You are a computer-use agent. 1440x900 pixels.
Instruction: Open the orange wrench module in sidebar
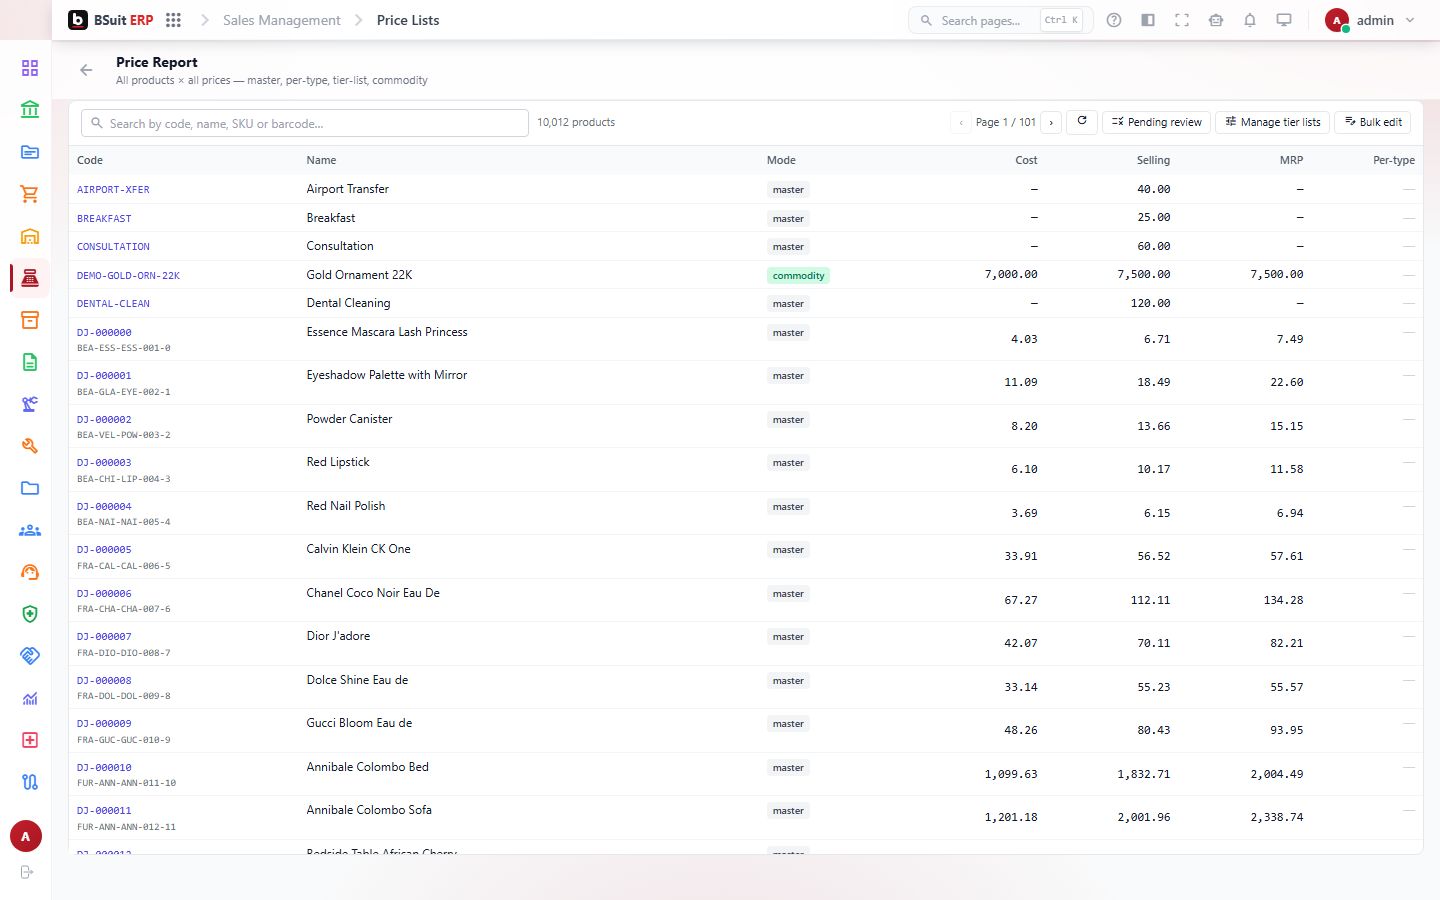30,446
